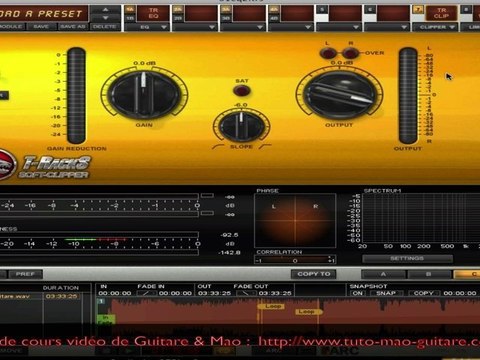Image resolution: width=480 pixels, height=360 pixels.
Task: Click the phase scope display
Action: point(295,221)
